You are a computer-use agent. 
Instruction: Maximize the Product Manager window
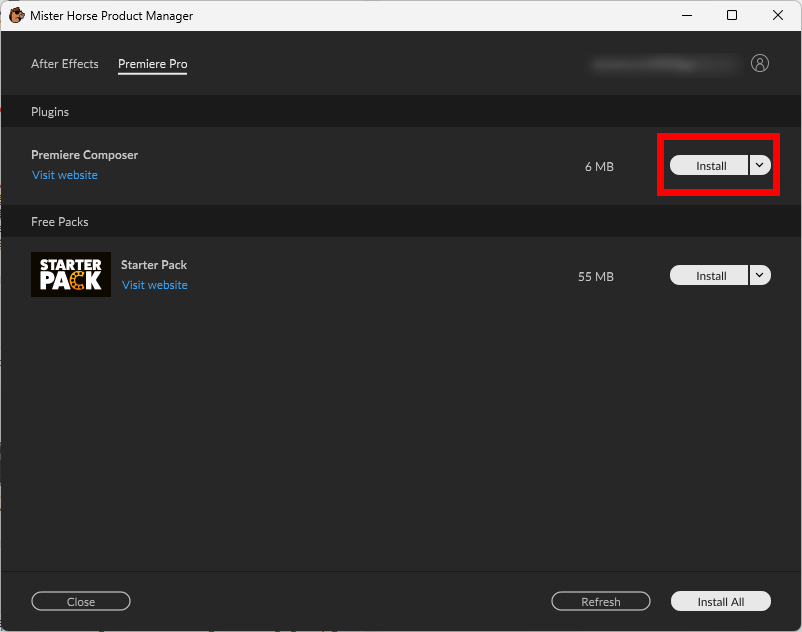[732, 16]
